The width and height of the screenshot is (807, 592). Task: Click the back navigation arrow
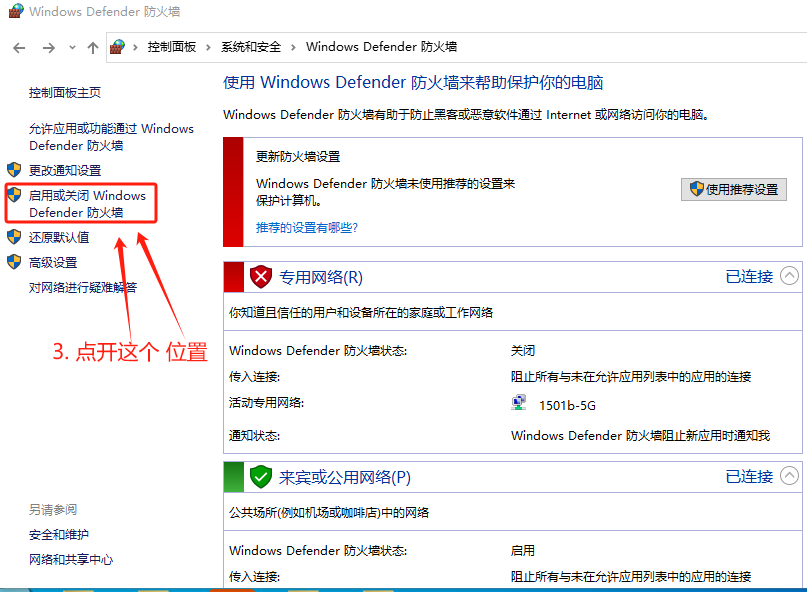click(x=19, y=47)
